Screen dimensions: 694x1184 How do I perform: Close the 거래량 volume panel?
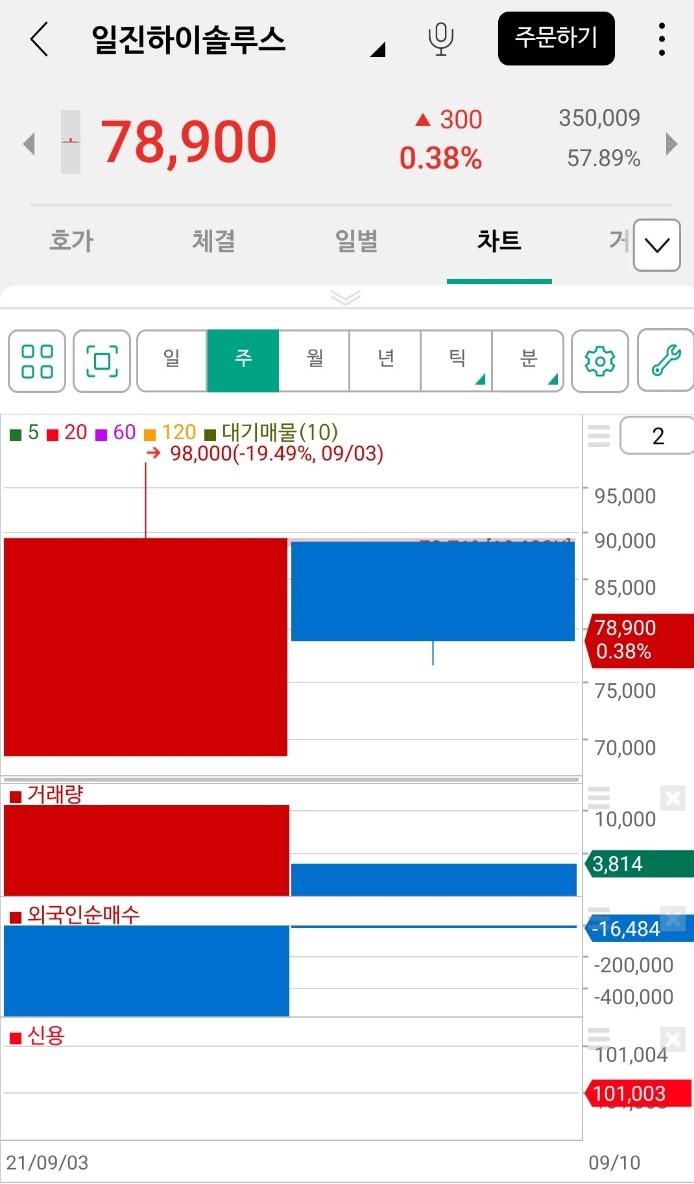tap(672, 797)
